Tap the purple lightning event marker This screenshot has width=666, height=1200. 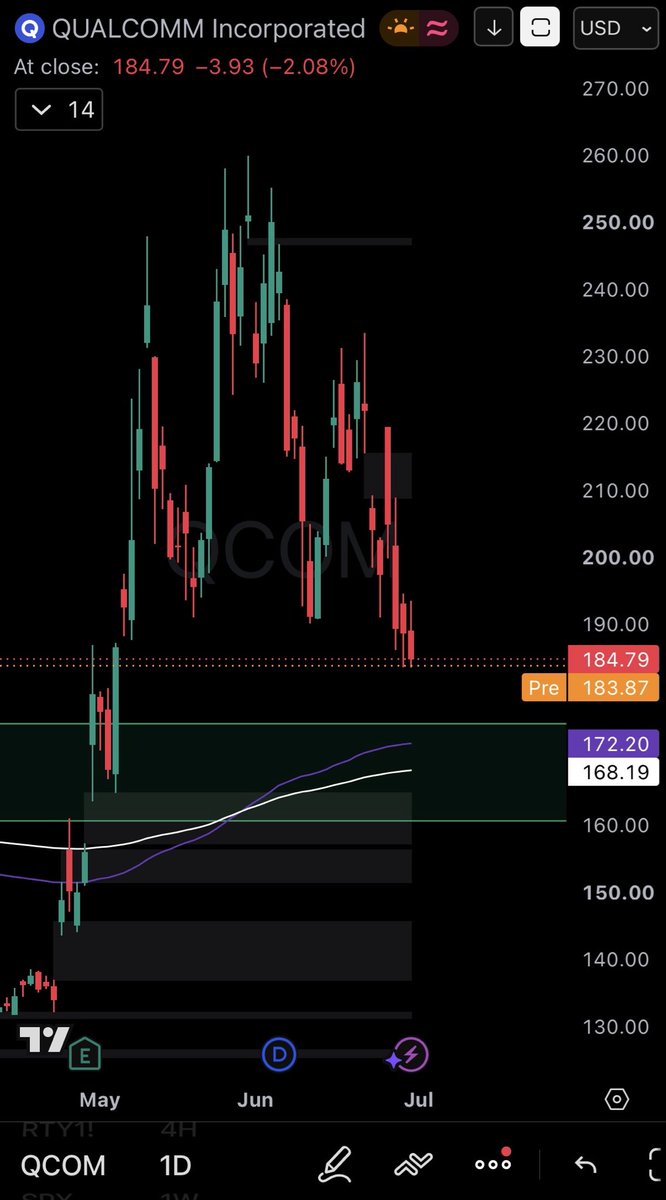coord(412,1054)
